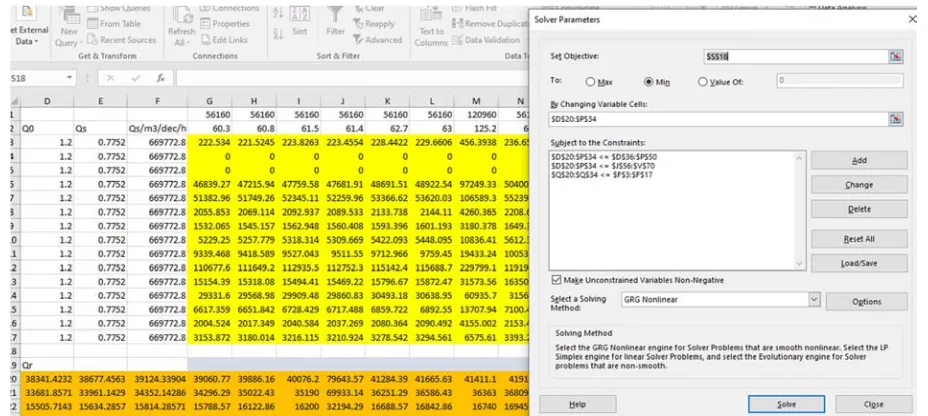Select constraint $D$20:$P$34 <= $J$56:$V$70
The height and width of the screenshot is (416, 928).
tap(603, 166)
